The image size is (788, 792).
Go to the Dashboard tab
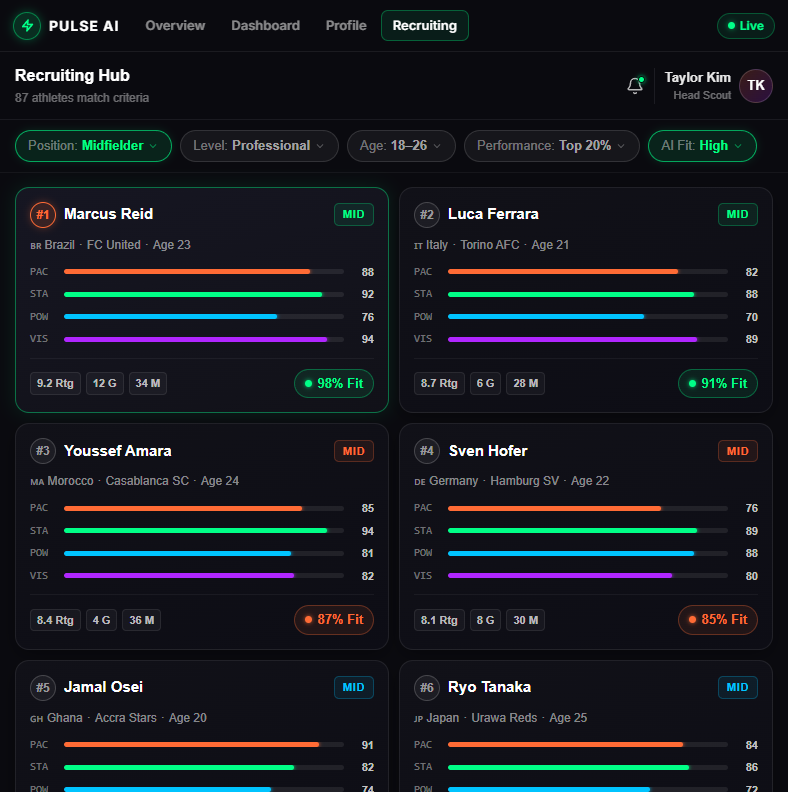pyautogui.click(x=265, y=26)
